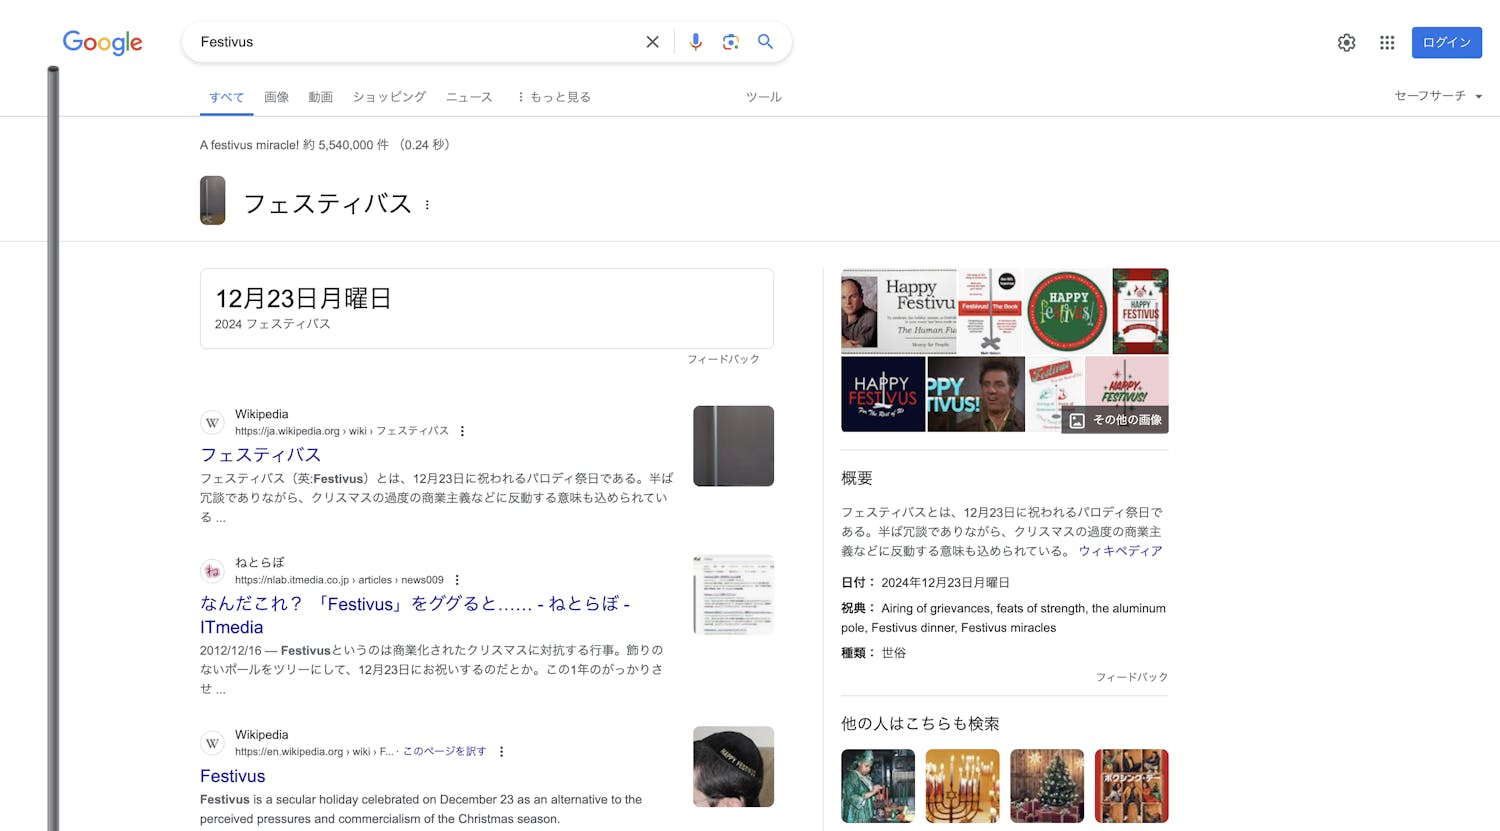This screenshot has width=1500, height=831.
Task: Click その他の画像 button
Action: click(x=1115, y=420)
